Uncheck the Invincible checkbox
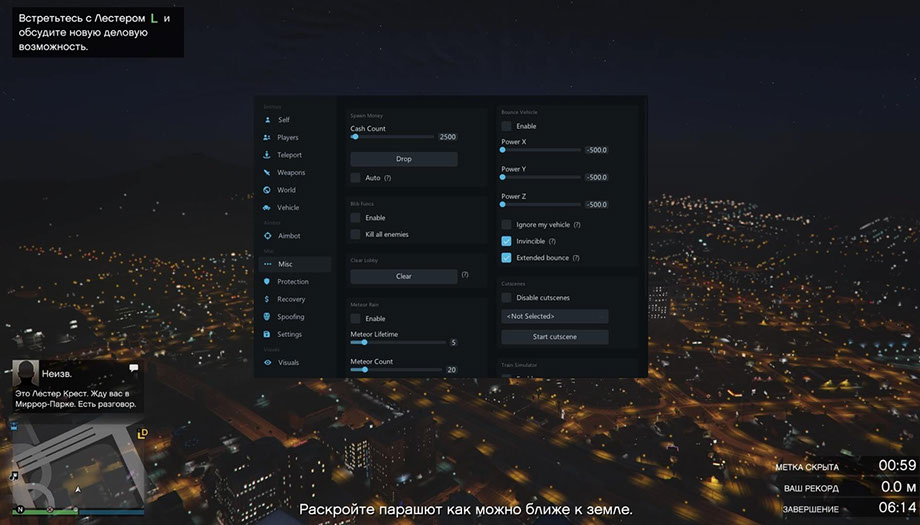 tap(506, 241)
